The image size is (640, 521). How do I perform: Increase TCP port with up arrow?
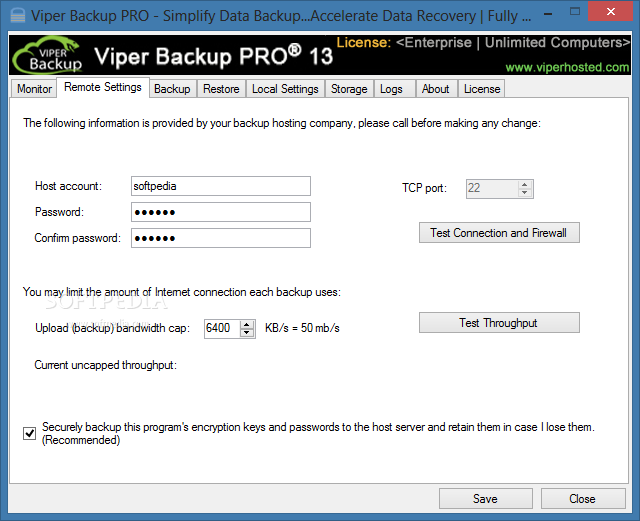[525, 185]
